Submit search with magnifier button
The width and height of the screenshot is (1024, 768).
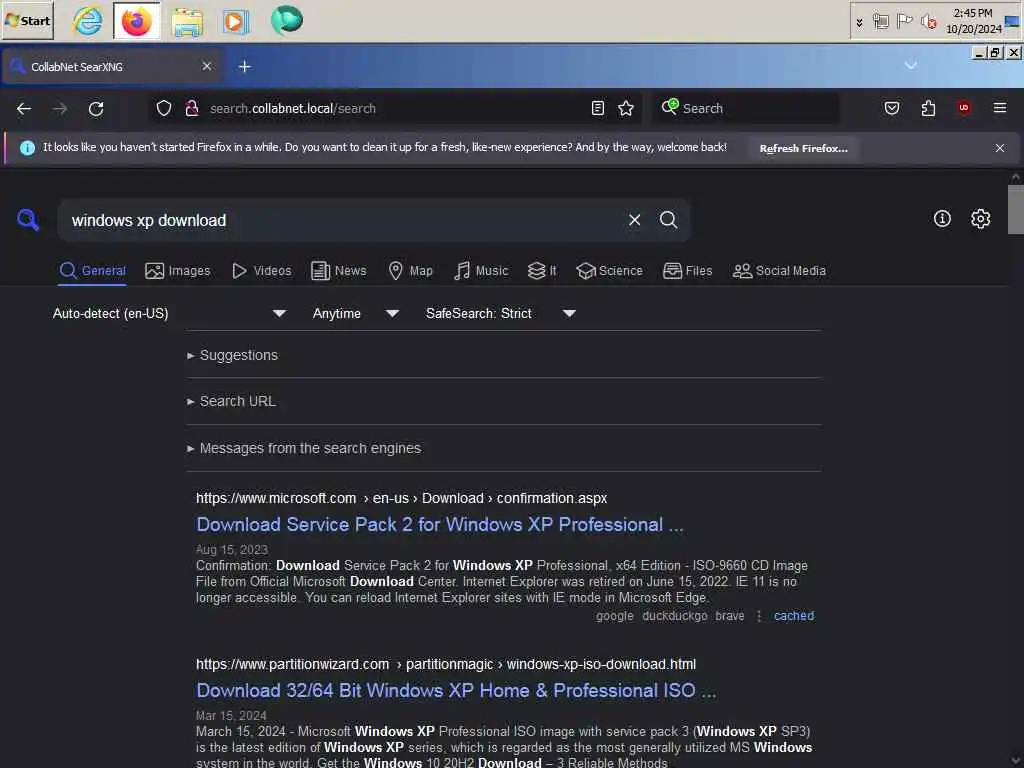[x=668, y=220]
